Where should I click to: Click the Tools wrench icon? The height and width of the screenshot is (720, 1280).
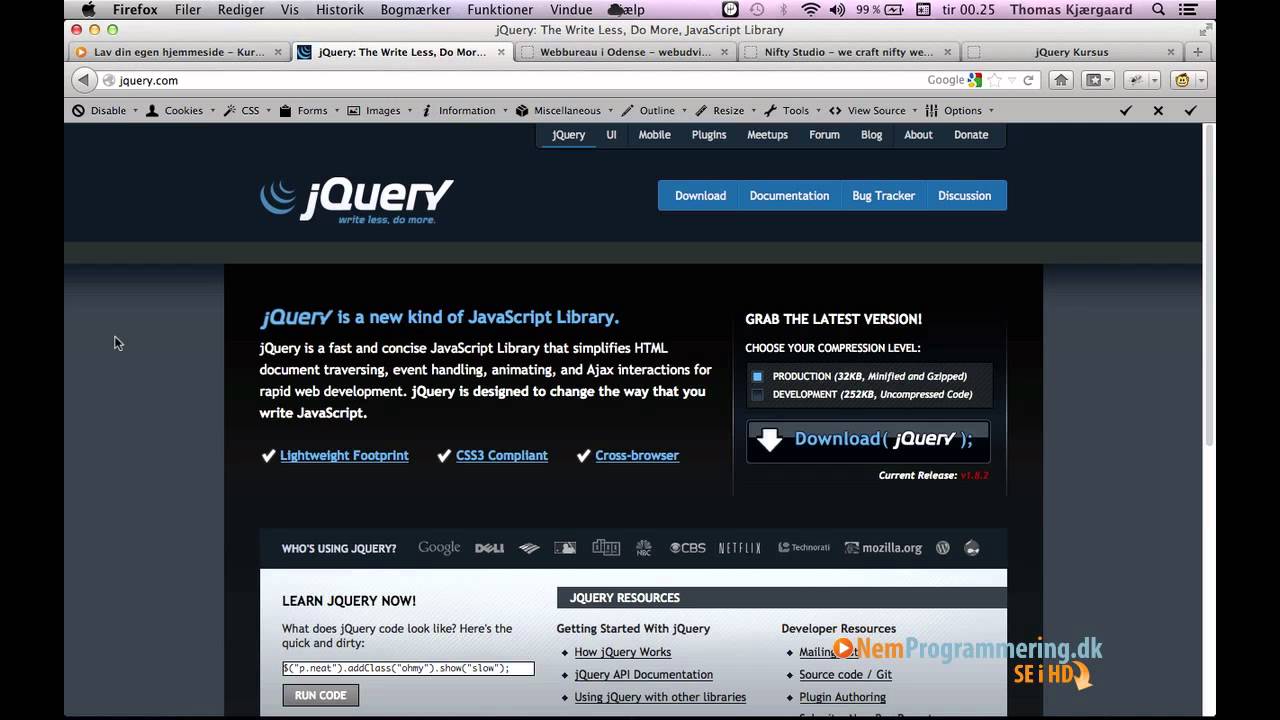click(771, 111)
